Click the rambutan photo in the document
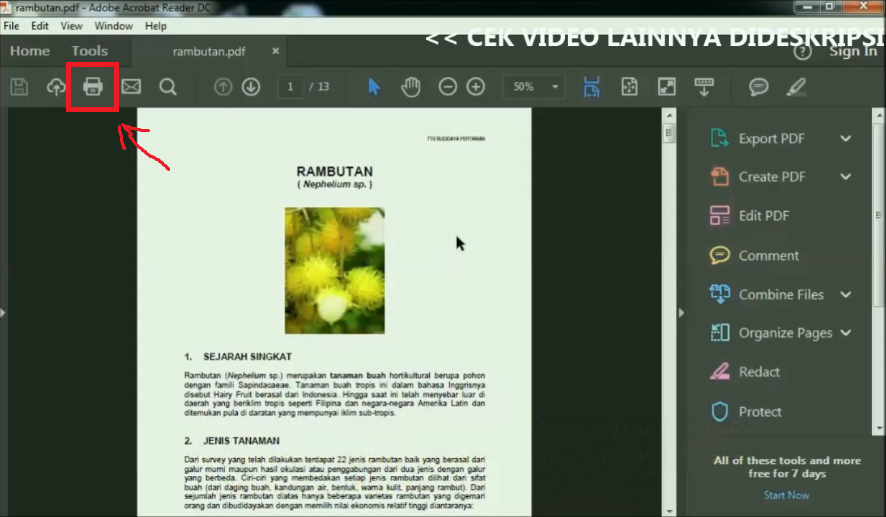Screen dimensions: 886x517 click(335, 270)
